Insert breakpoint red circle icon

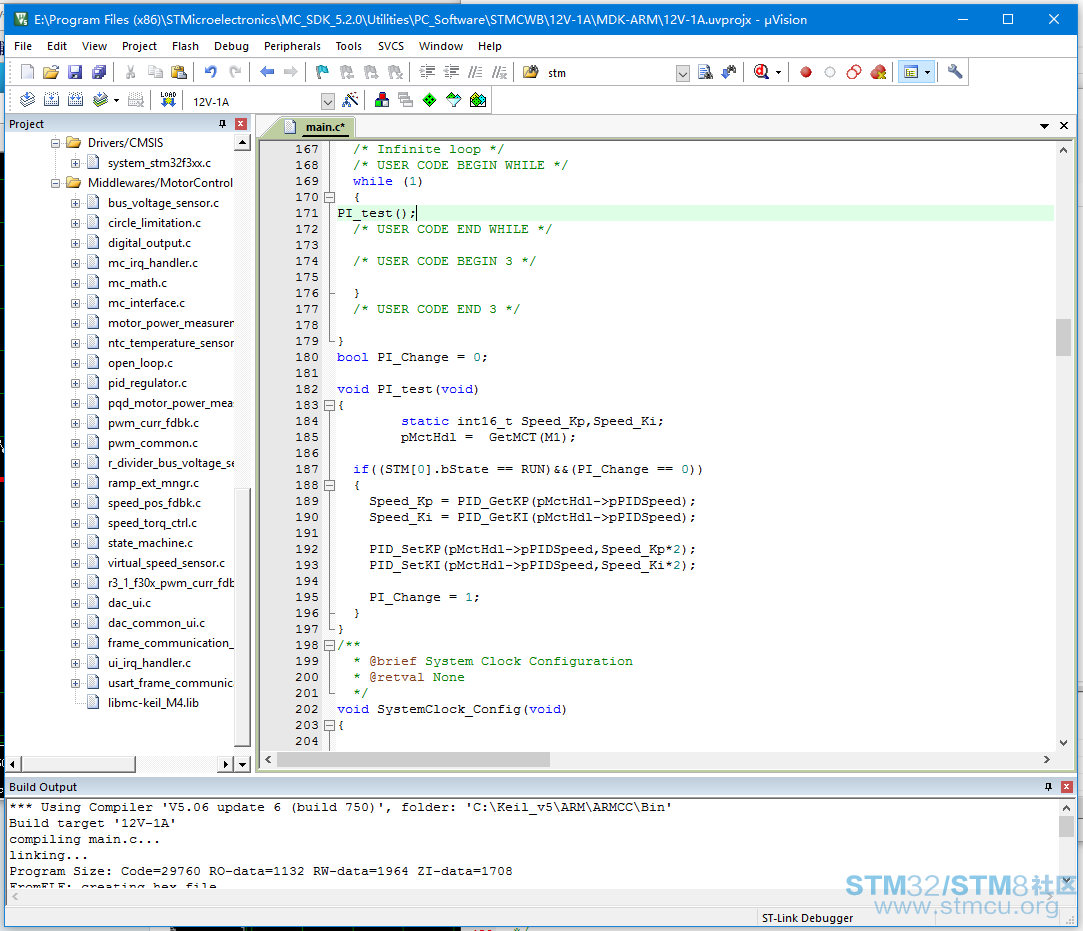coord(805,72)
